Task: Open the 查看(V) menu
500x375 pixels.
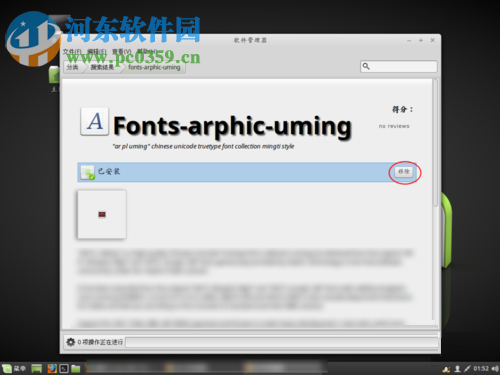Action: tap(122, 52)
